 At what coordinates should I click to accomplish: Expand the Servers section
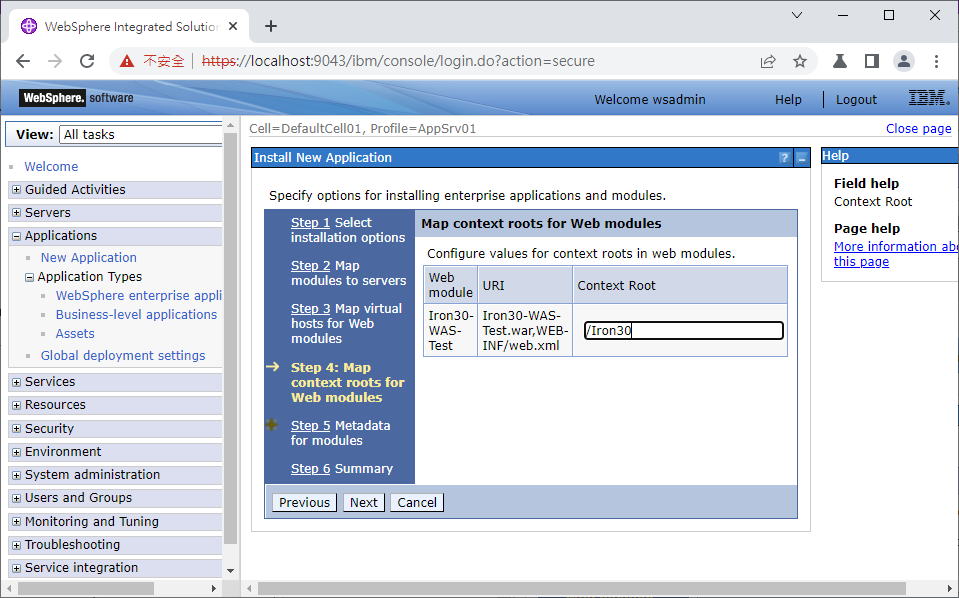[17, 213]
